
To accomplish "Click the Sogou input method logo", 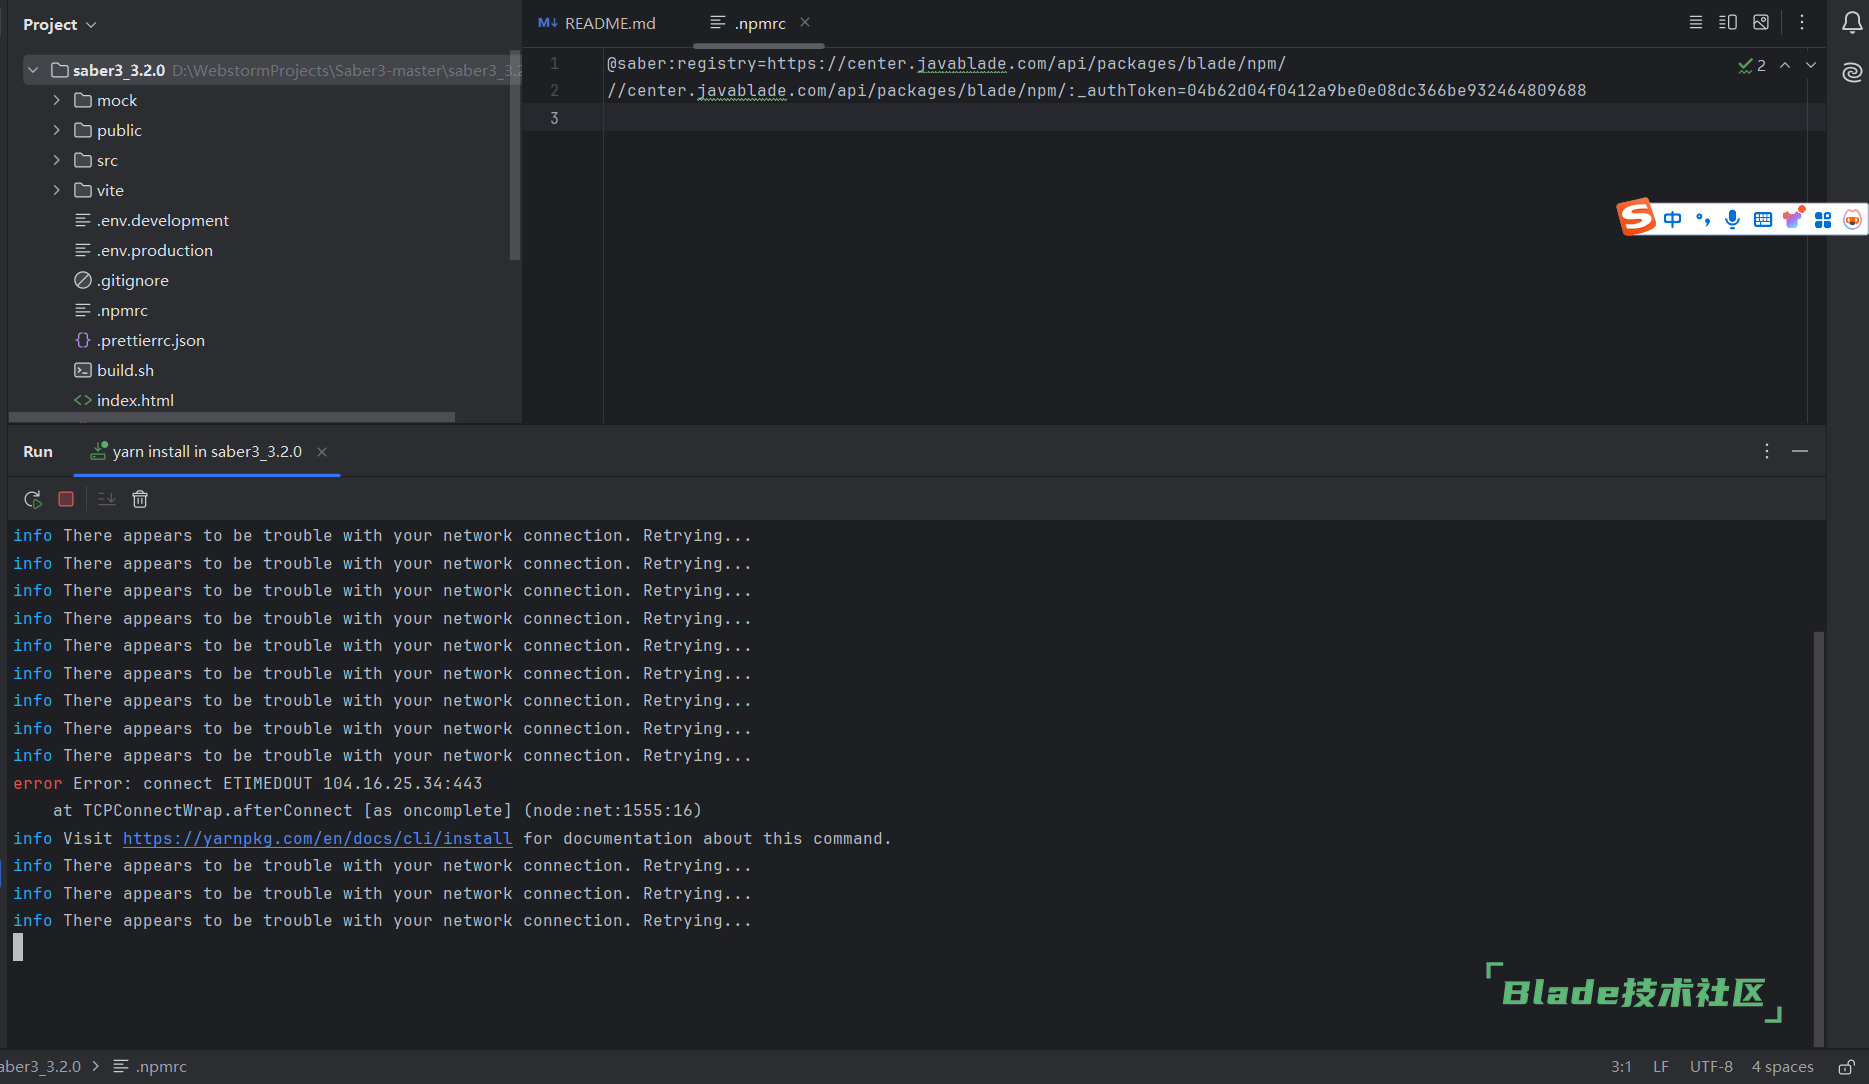I will click(x=1636, y=217).
